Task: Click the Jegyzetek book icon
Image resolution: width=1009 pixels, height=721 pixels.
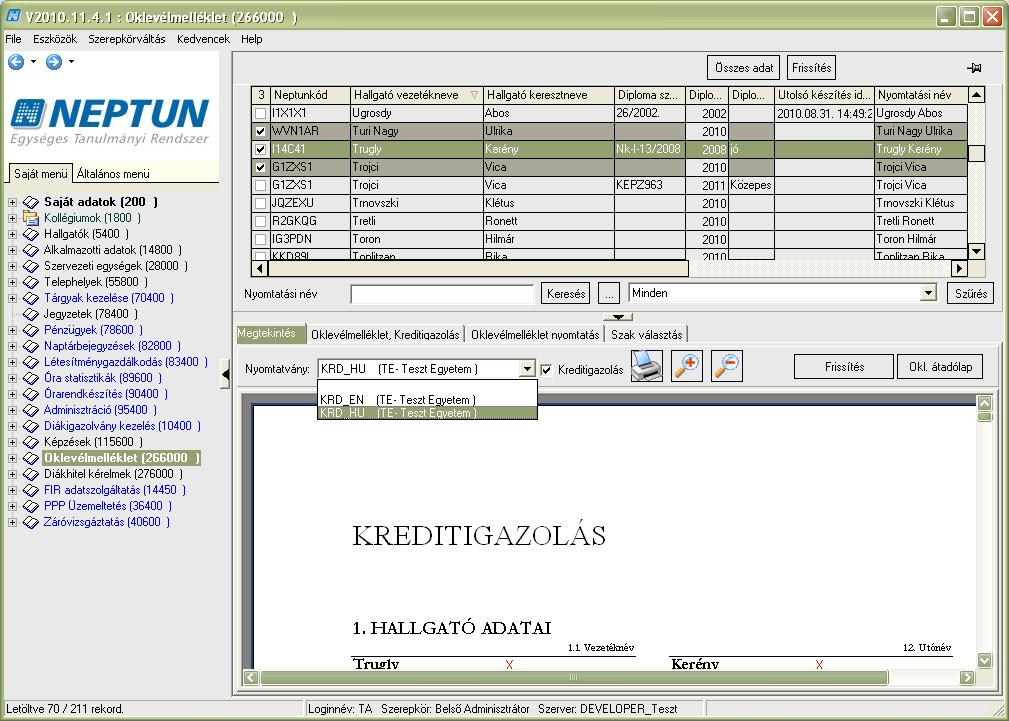Action: (31, 314)
